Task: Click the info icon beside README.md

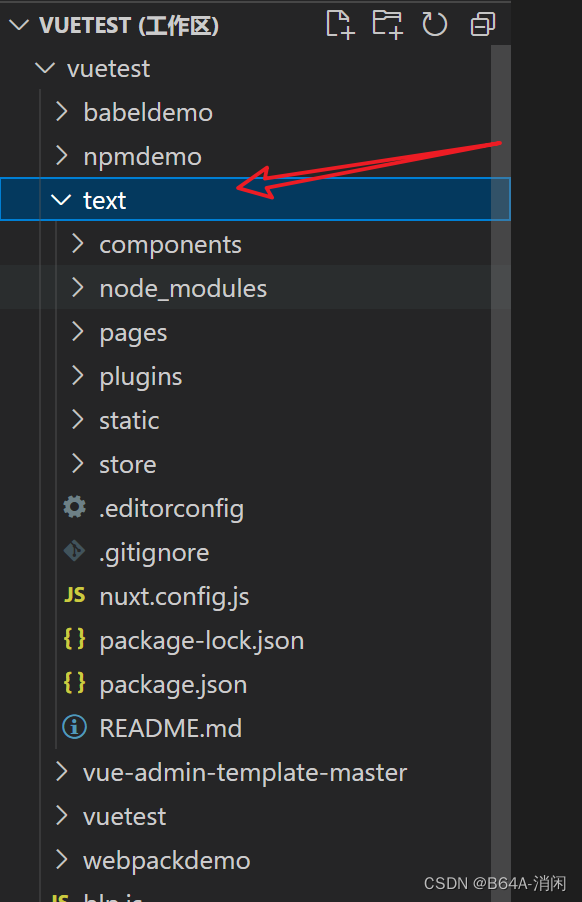Action: 73,728
